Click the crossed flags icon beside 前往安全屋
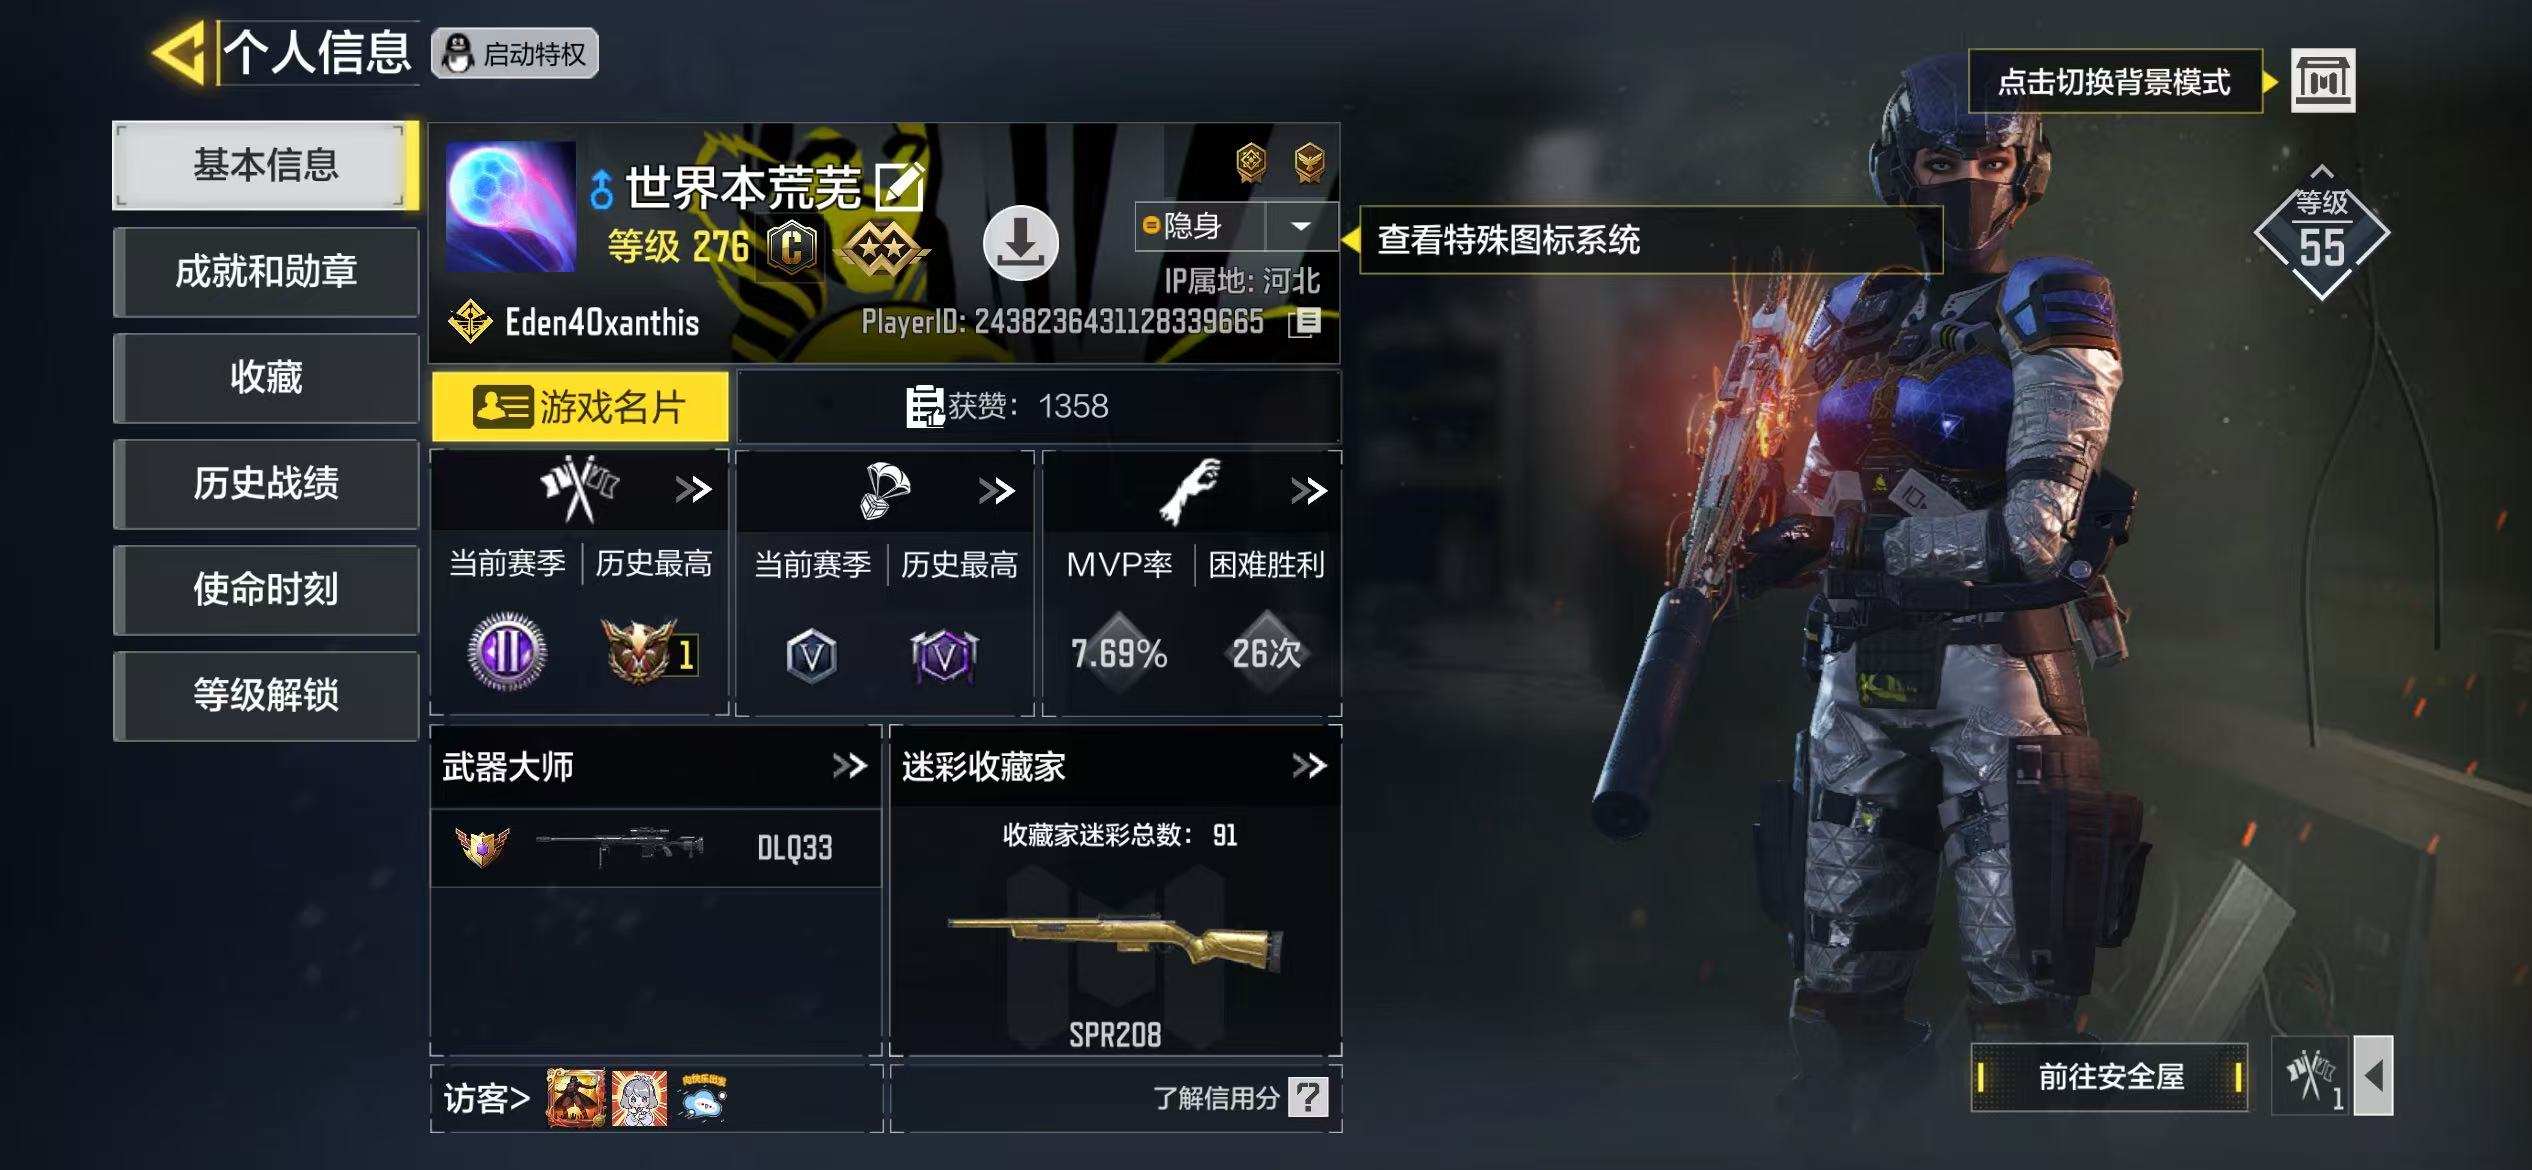 [x=2309, y=1076]
